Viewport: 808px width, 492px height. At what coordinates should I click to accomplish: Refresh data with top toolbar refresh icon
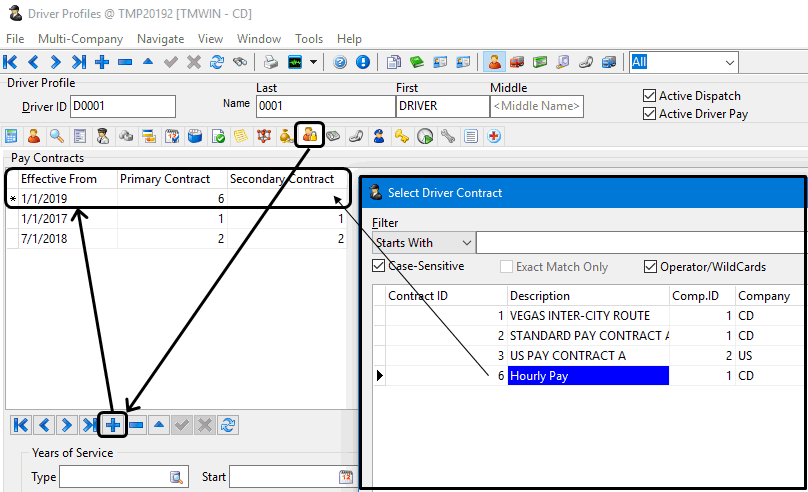coord(217,62)
